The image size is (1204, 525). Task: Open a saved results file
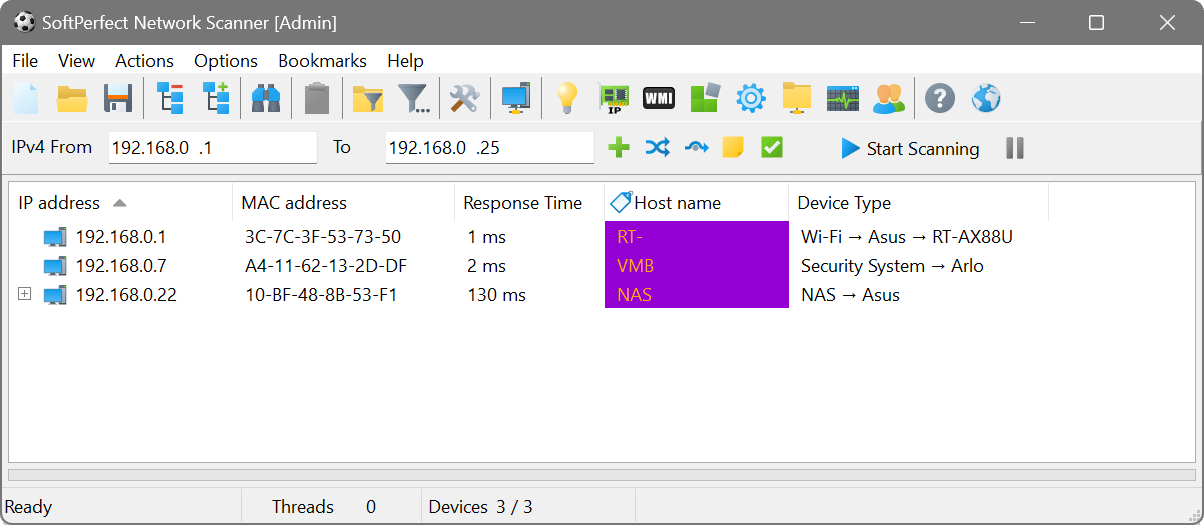[x=72, y=98]
